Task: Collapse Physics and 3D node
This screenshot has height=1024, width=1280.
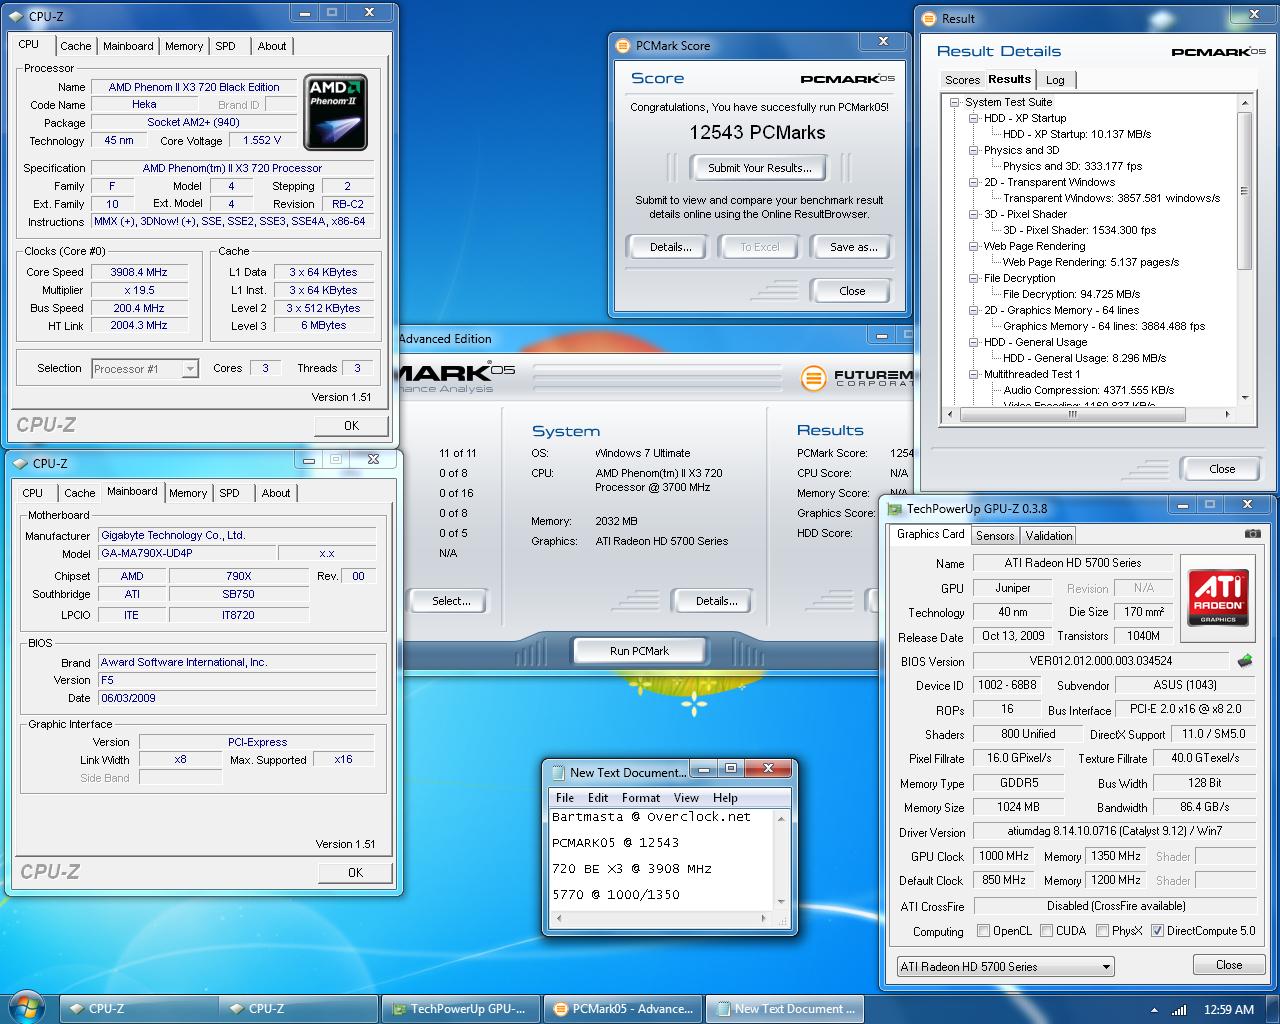Action: pyautogui.click(x=973, y=150)
